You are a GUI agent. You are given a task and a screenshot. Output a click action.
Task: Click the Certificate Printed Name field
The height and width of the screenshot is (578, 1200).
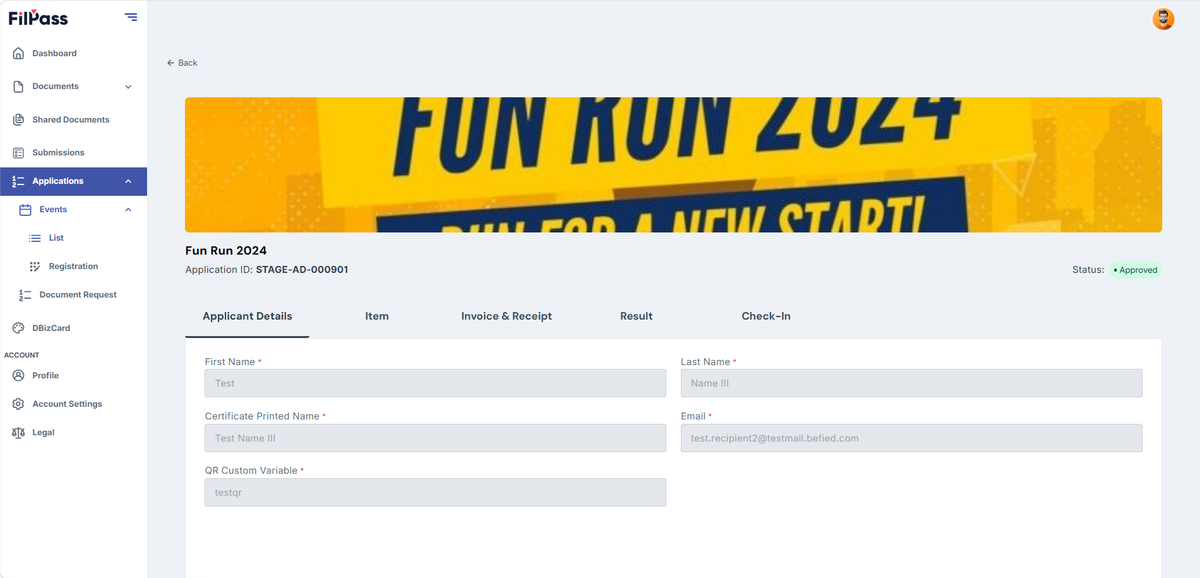click(435, 438)
